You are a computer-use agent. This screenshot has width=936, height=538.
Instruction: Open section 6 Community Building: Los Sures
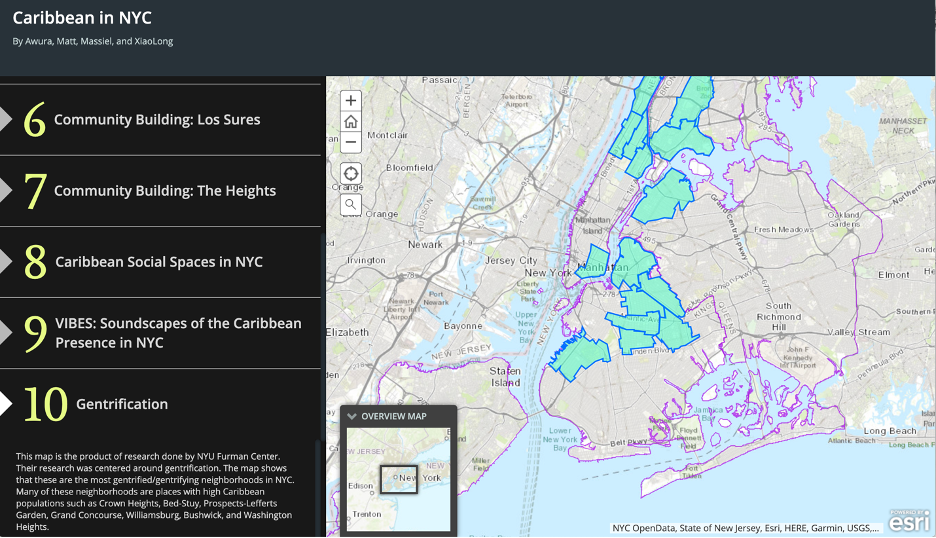[160, 119]
